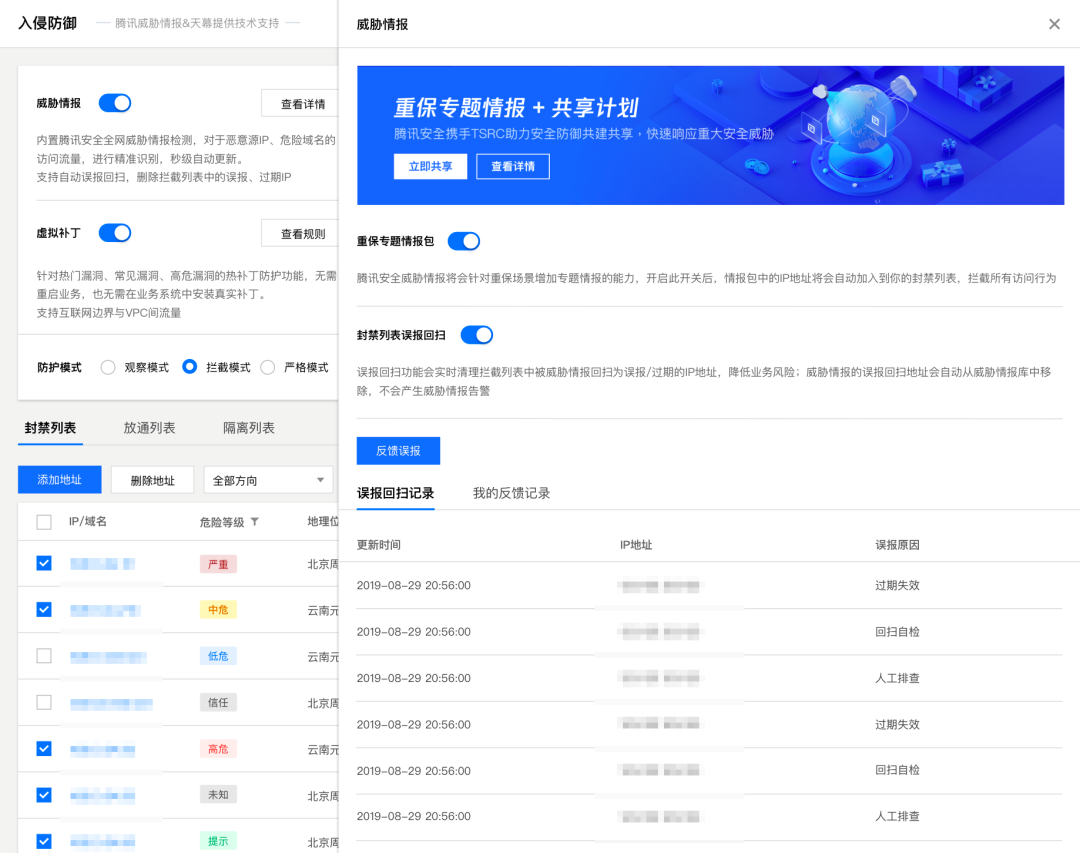
Task: Select 观察模式 radio button
Action: [108, 367]
